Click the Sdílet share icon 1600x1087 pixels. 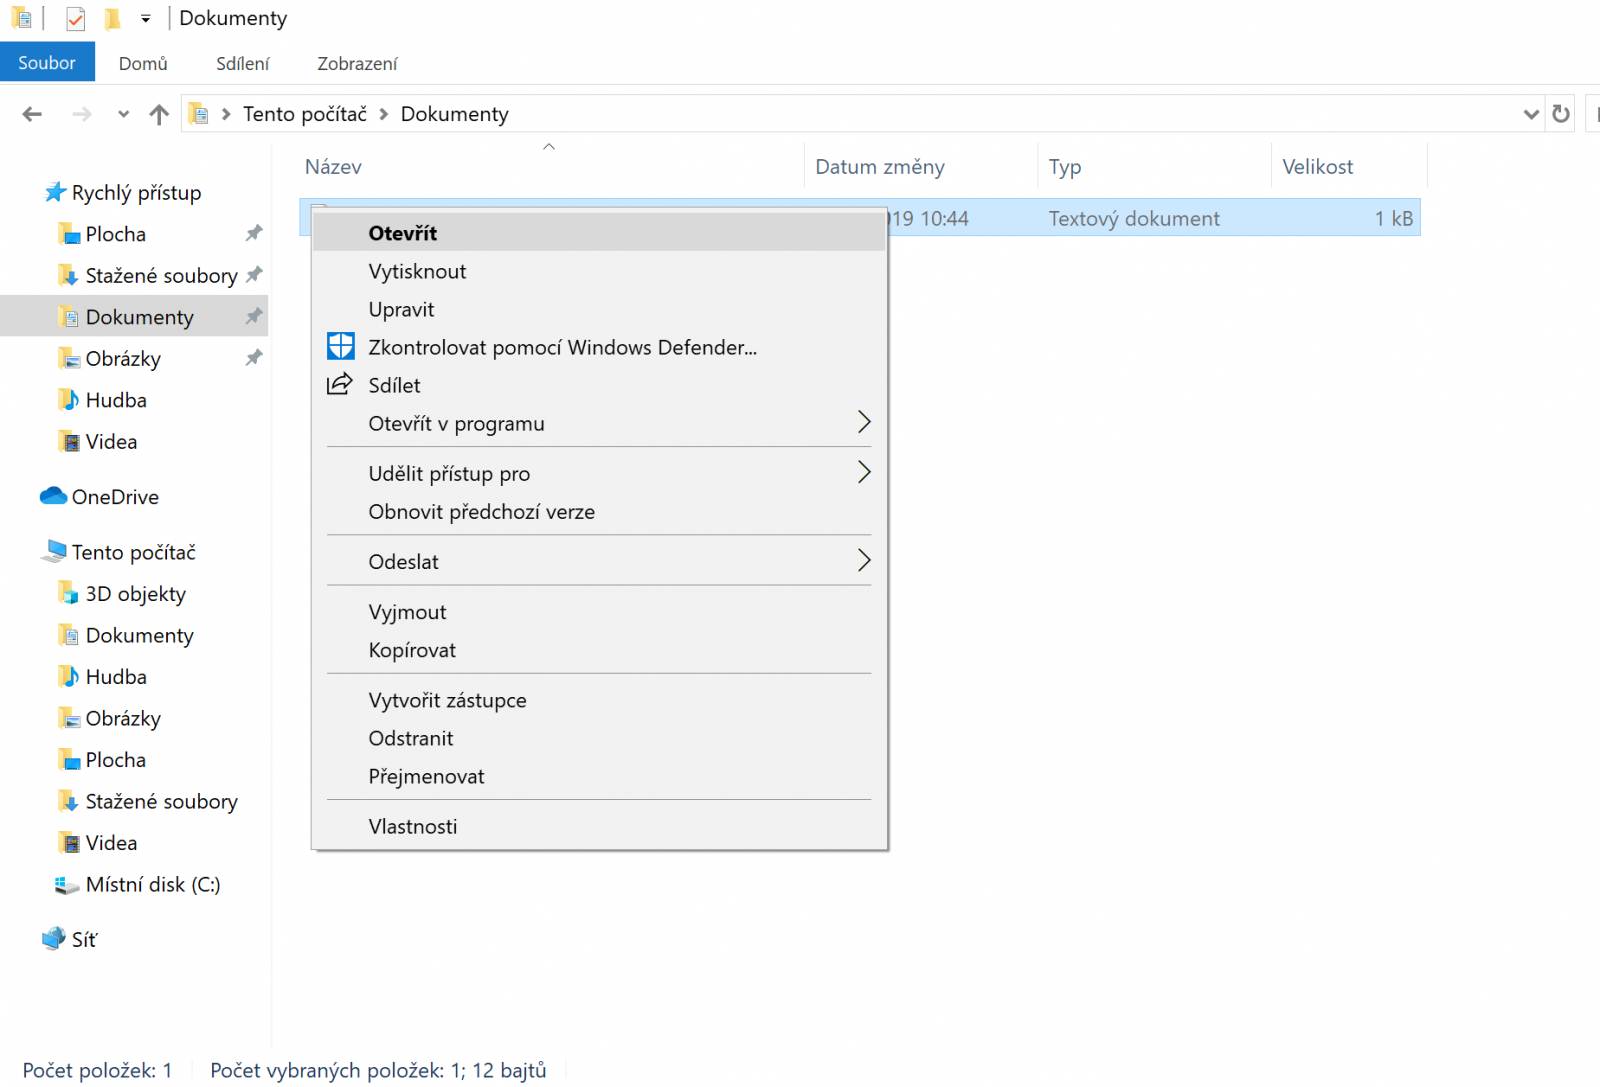[340, 384]
